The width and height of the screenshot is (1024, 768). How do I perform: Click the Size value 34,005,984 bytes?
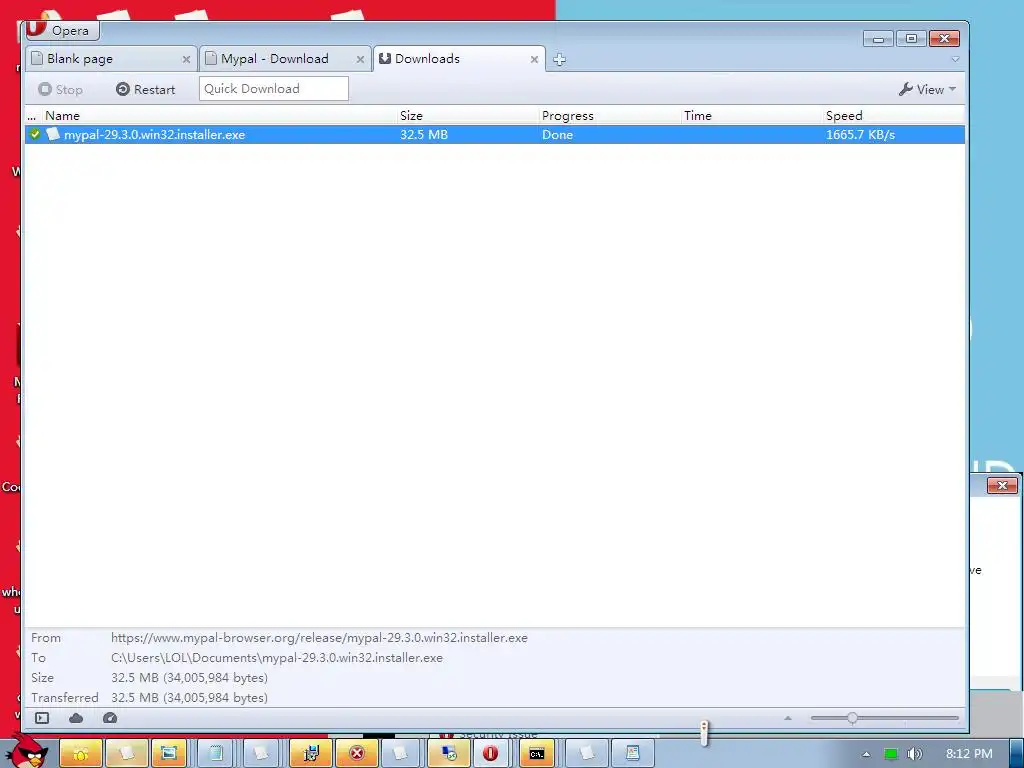click(189, 678)
